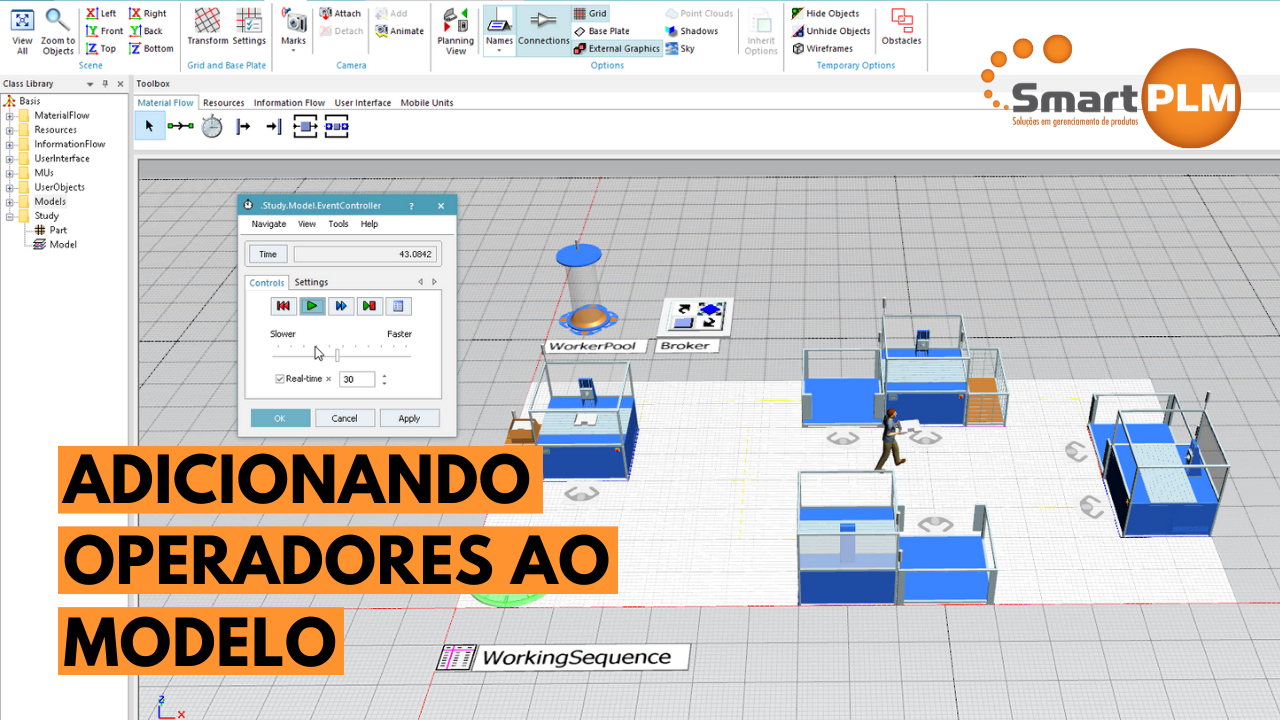The width and height of the screenshot is (1280, 720).
Task: Expand the Marks dropdown
Action: tap(293, 52)
